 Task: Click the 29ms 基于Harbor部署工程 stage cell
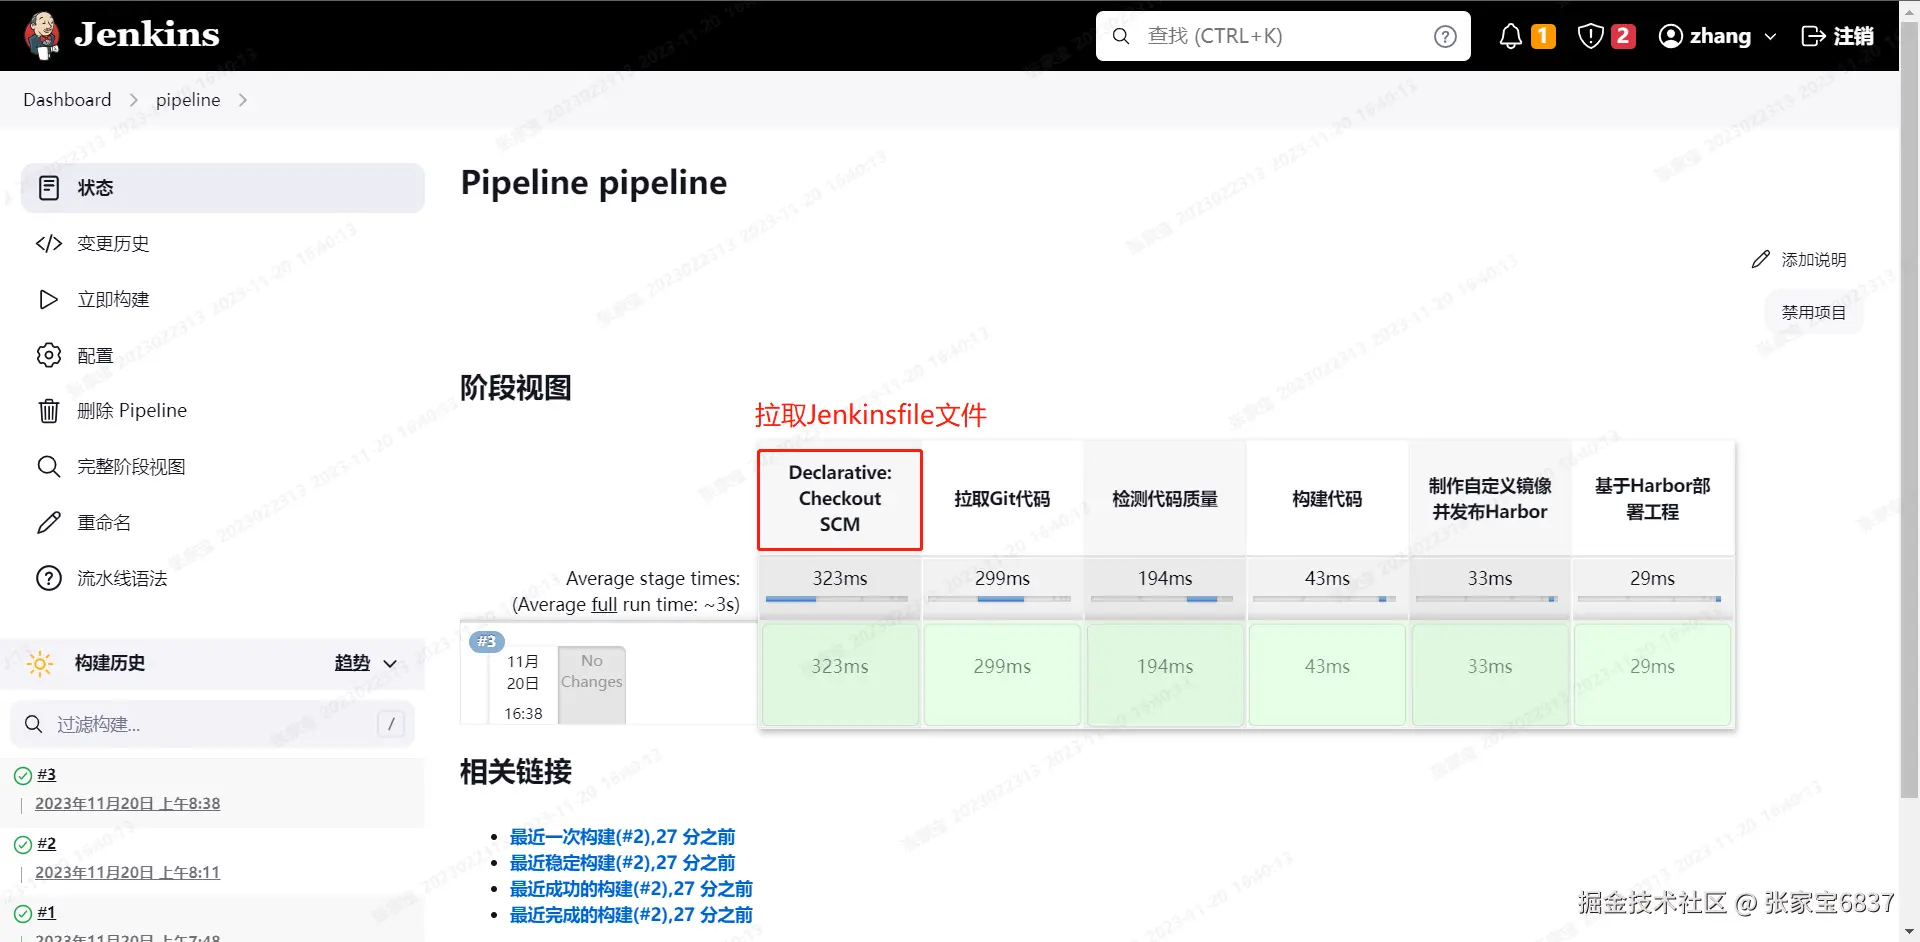click(1652, 675)
